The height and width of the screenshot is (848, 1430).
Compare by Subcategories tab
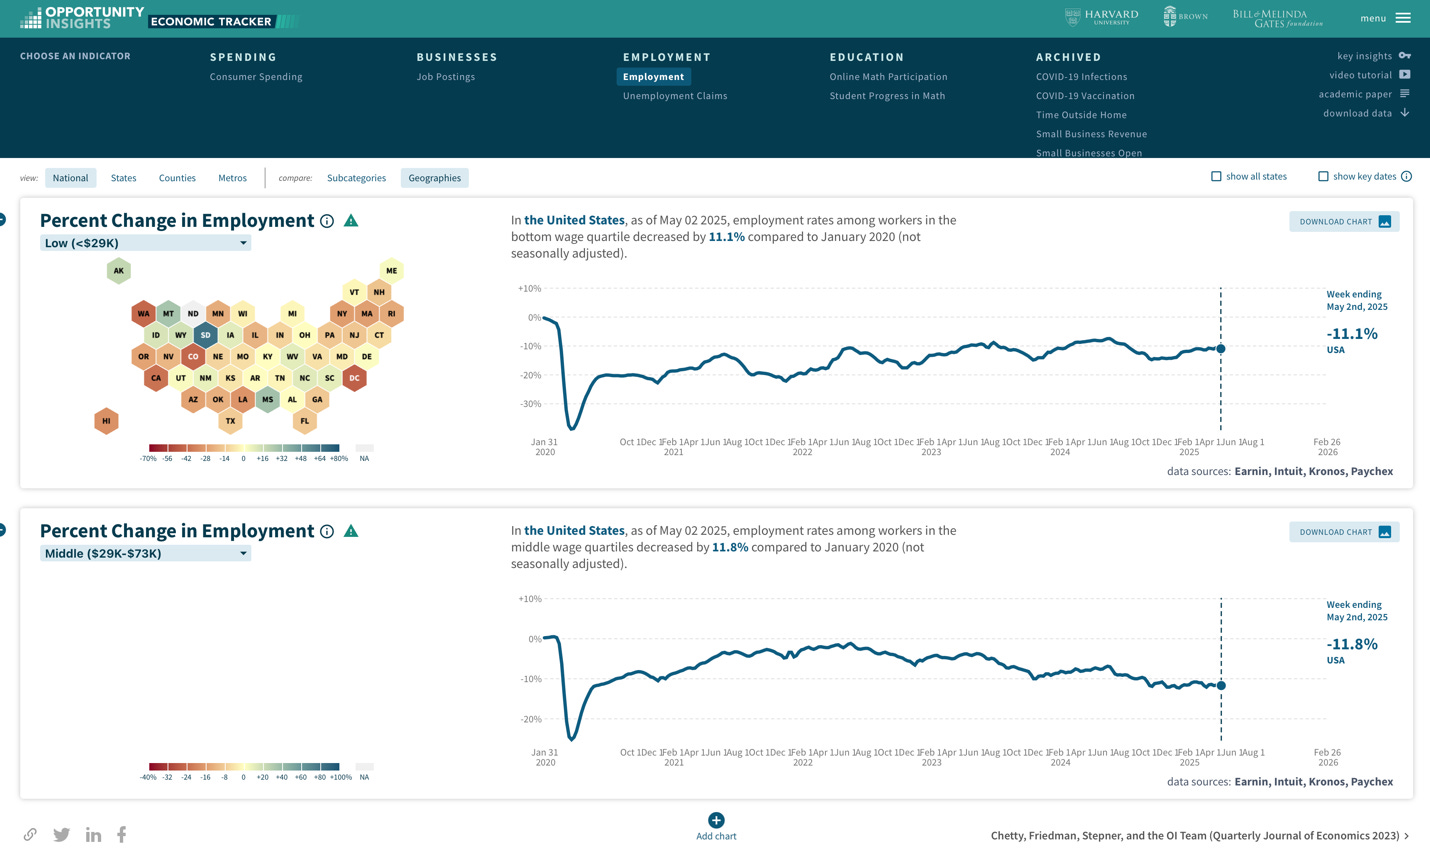coord(356,178)
